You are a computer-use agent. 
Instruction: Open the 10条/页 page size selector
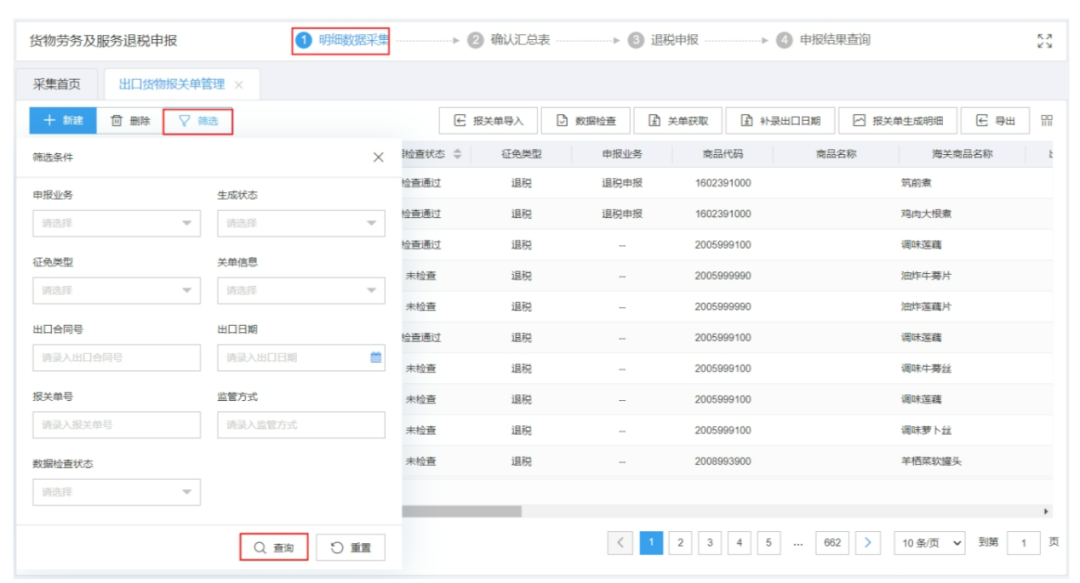(929, 543)
